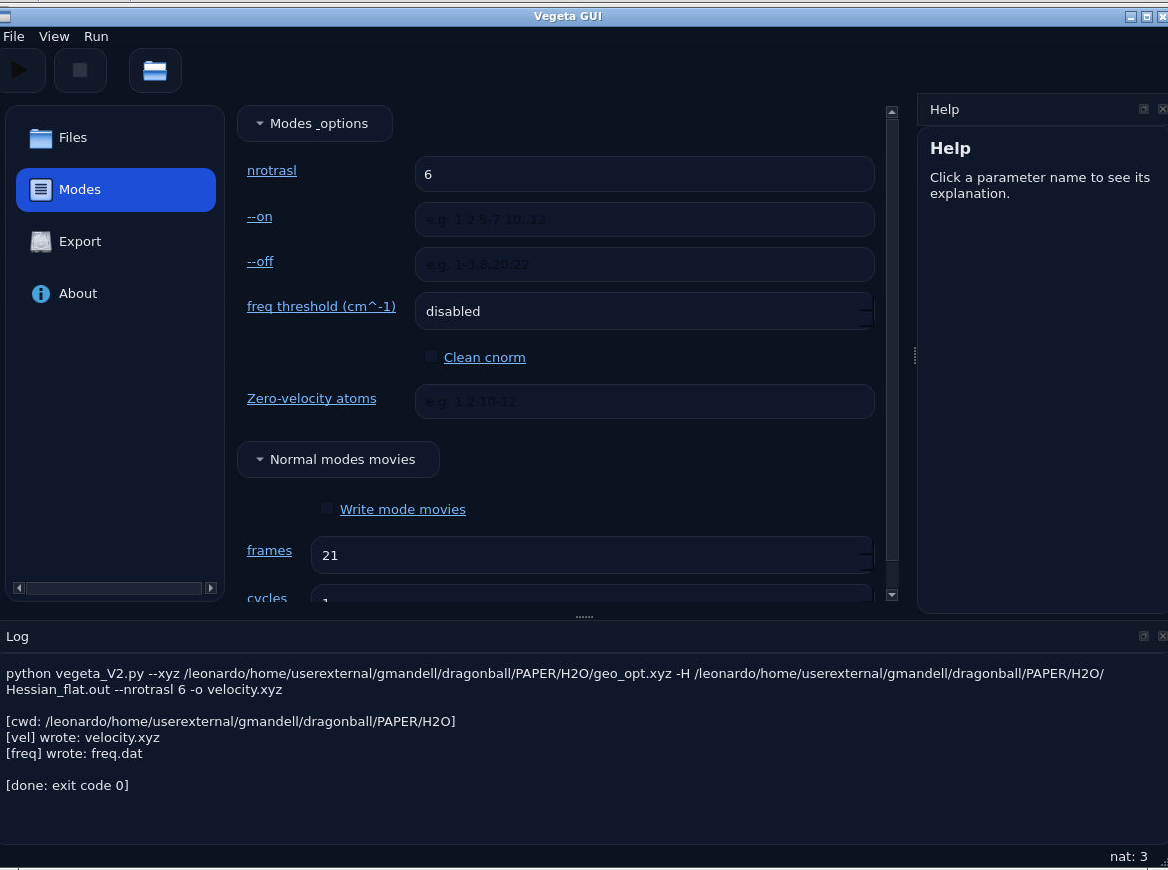The height and width of the screenshot is (870, 1168).
Task: Click the cycles parameter link
Action: click(x=267, y=597)
